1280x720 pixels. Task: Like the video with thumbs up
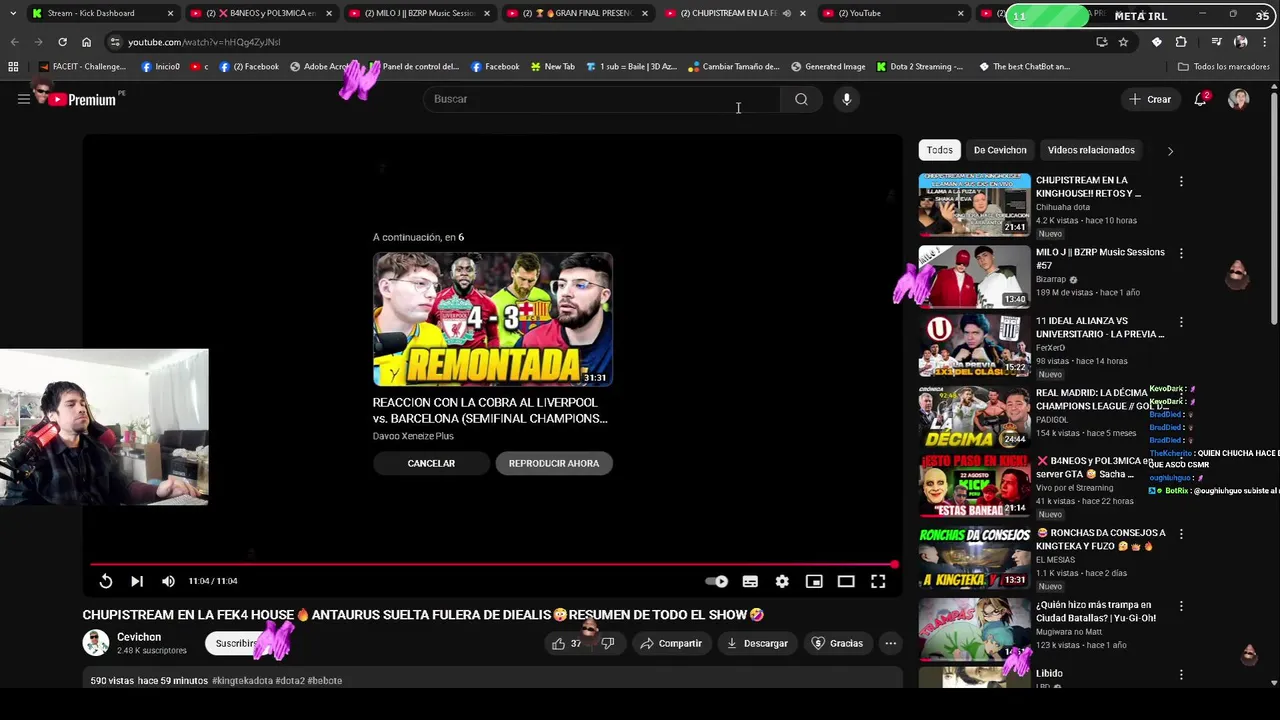pyautogui.click(x=566, y=643)
